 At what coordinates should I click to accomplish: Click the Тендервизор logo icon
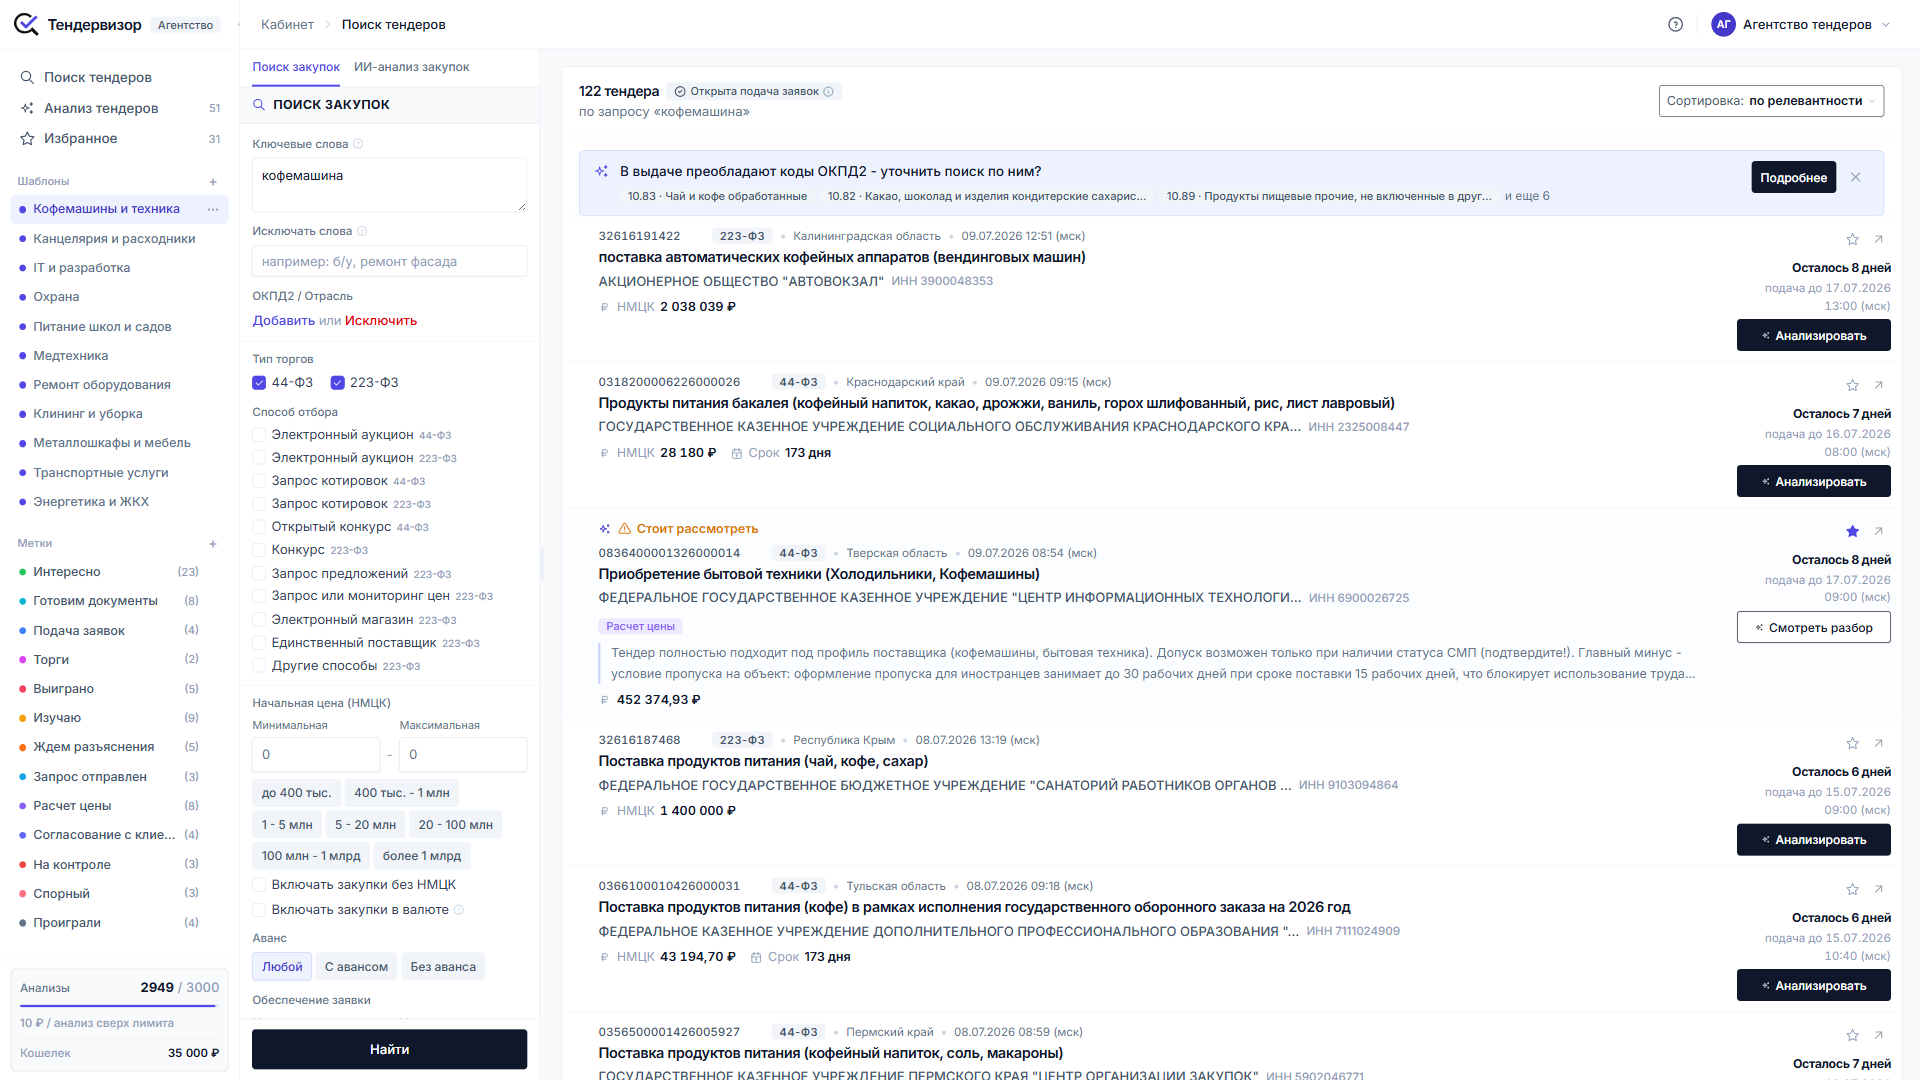point(26,24)
